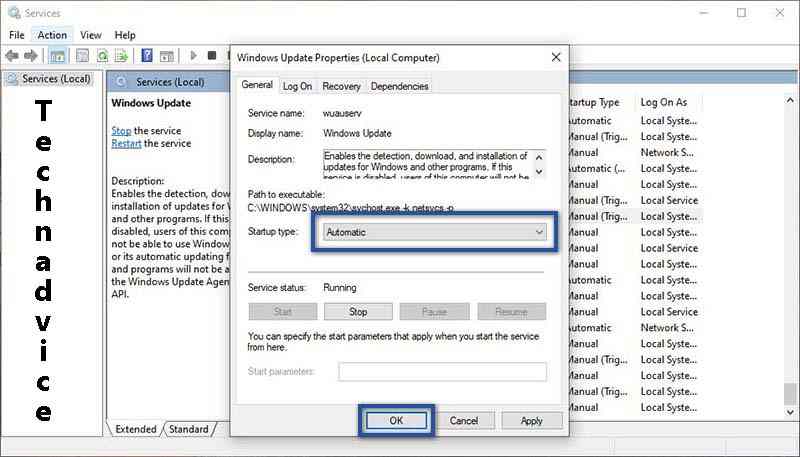Open the Properties toolbar icon
800x457 pixels.
click(x=82, y=56)
